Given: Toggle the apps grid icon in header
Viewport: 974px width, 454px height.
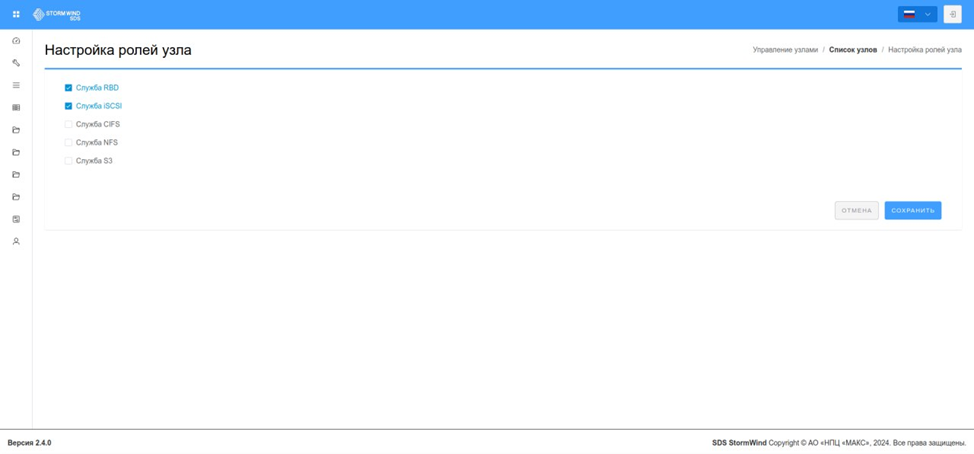Looking at the screenshot, I should [16, 14].
